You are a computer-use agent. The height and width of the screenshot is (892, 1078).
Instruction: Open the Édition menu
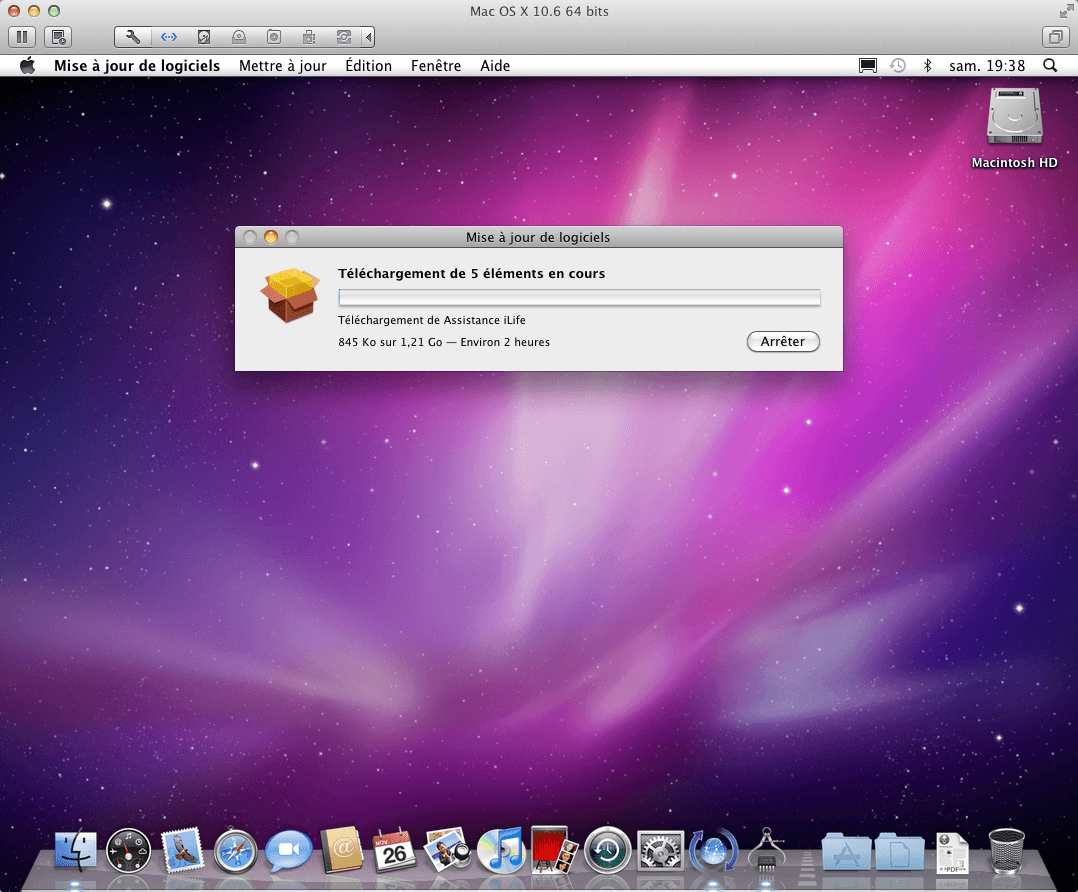tap(368, 66)
